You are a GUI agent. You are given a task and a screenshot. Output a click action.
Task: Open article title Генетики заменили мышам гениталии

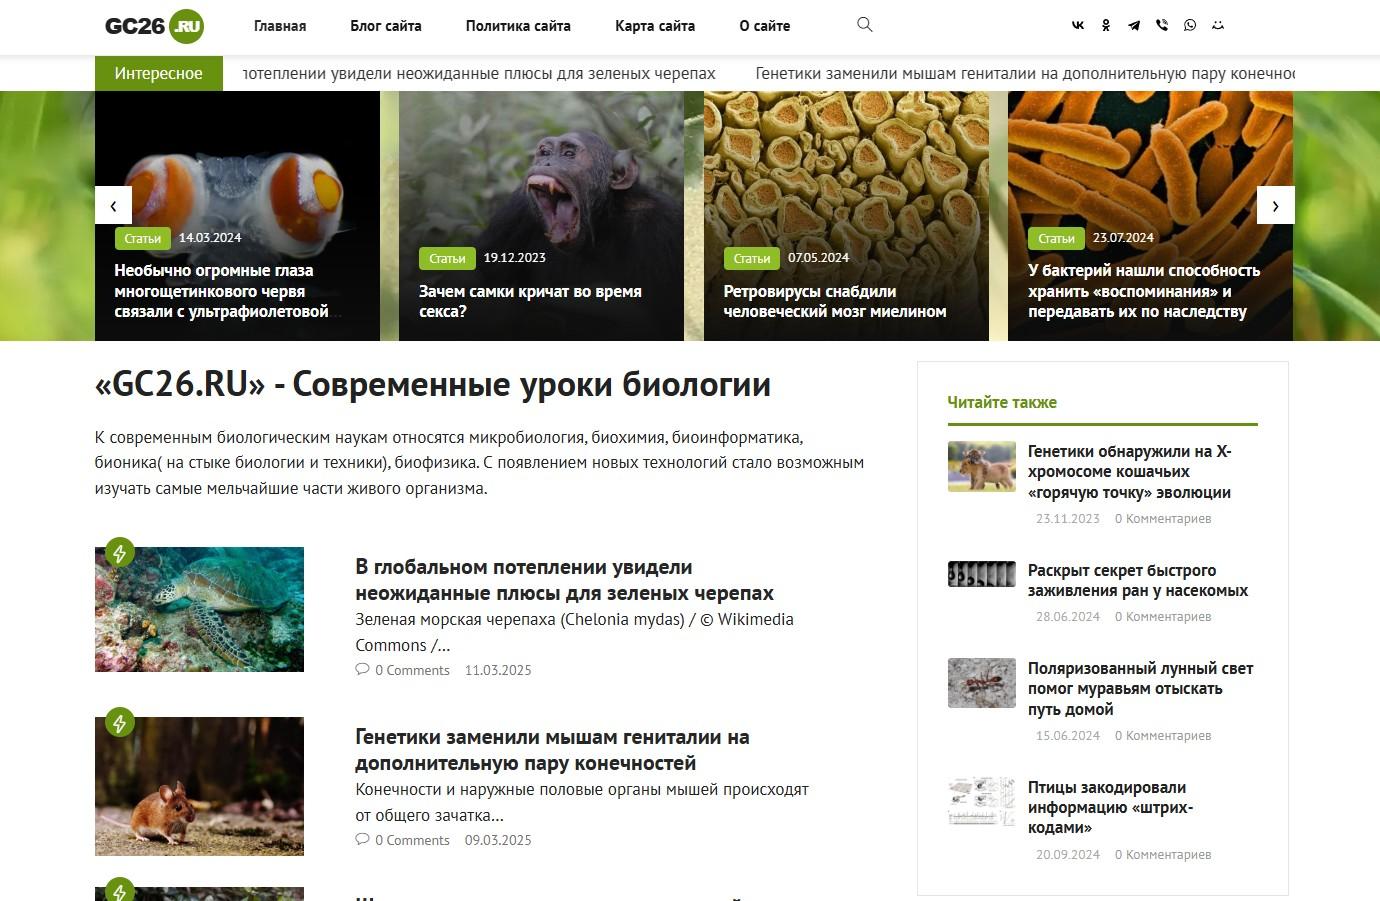click(552, 750)
